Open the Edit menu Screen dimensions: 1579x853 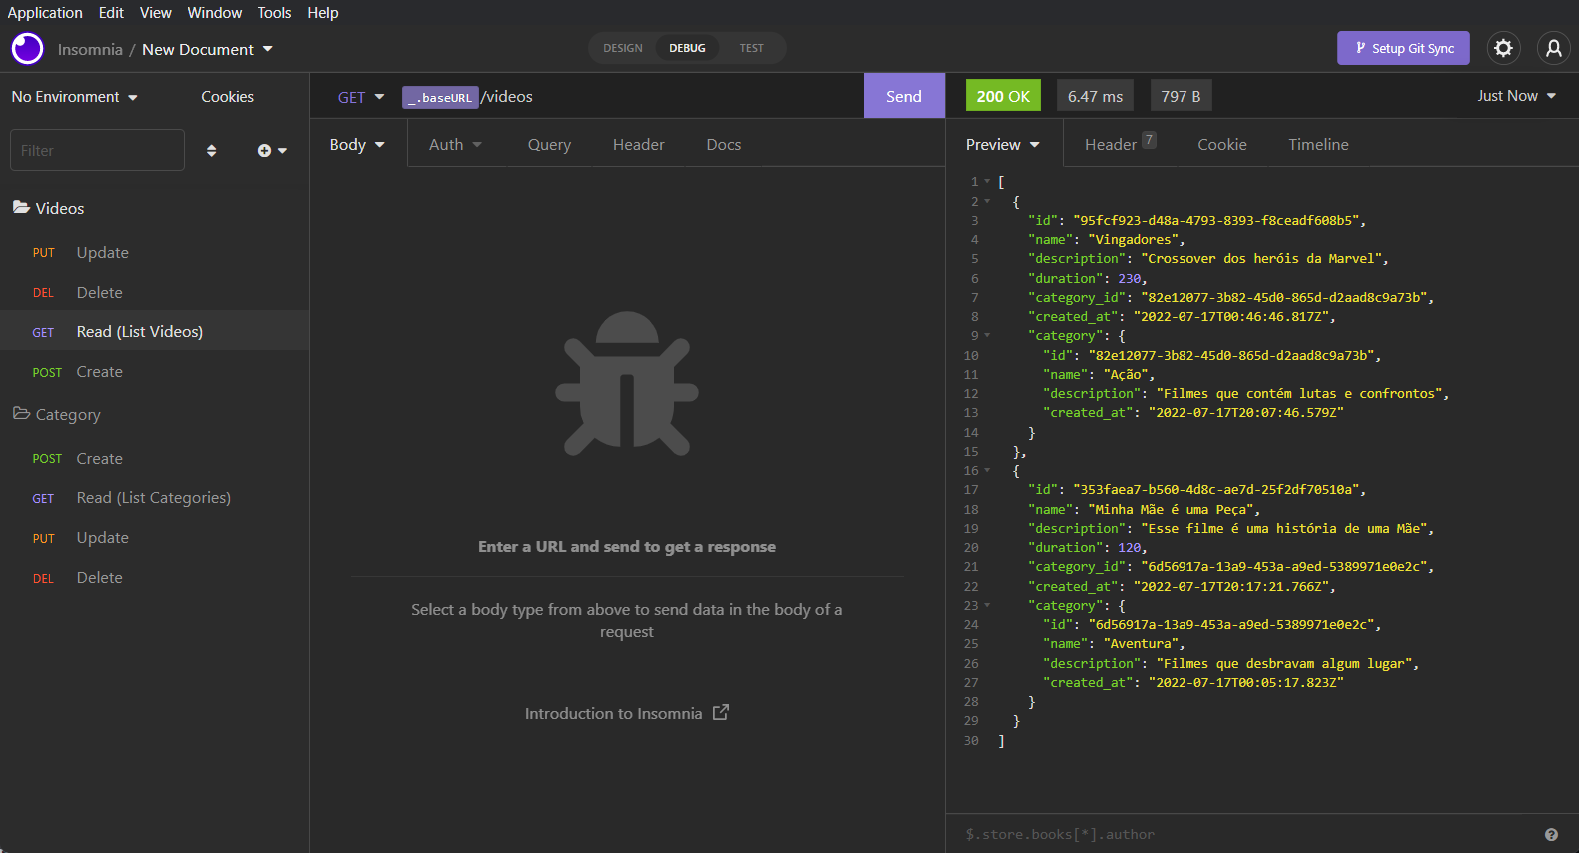click(111, 13)
